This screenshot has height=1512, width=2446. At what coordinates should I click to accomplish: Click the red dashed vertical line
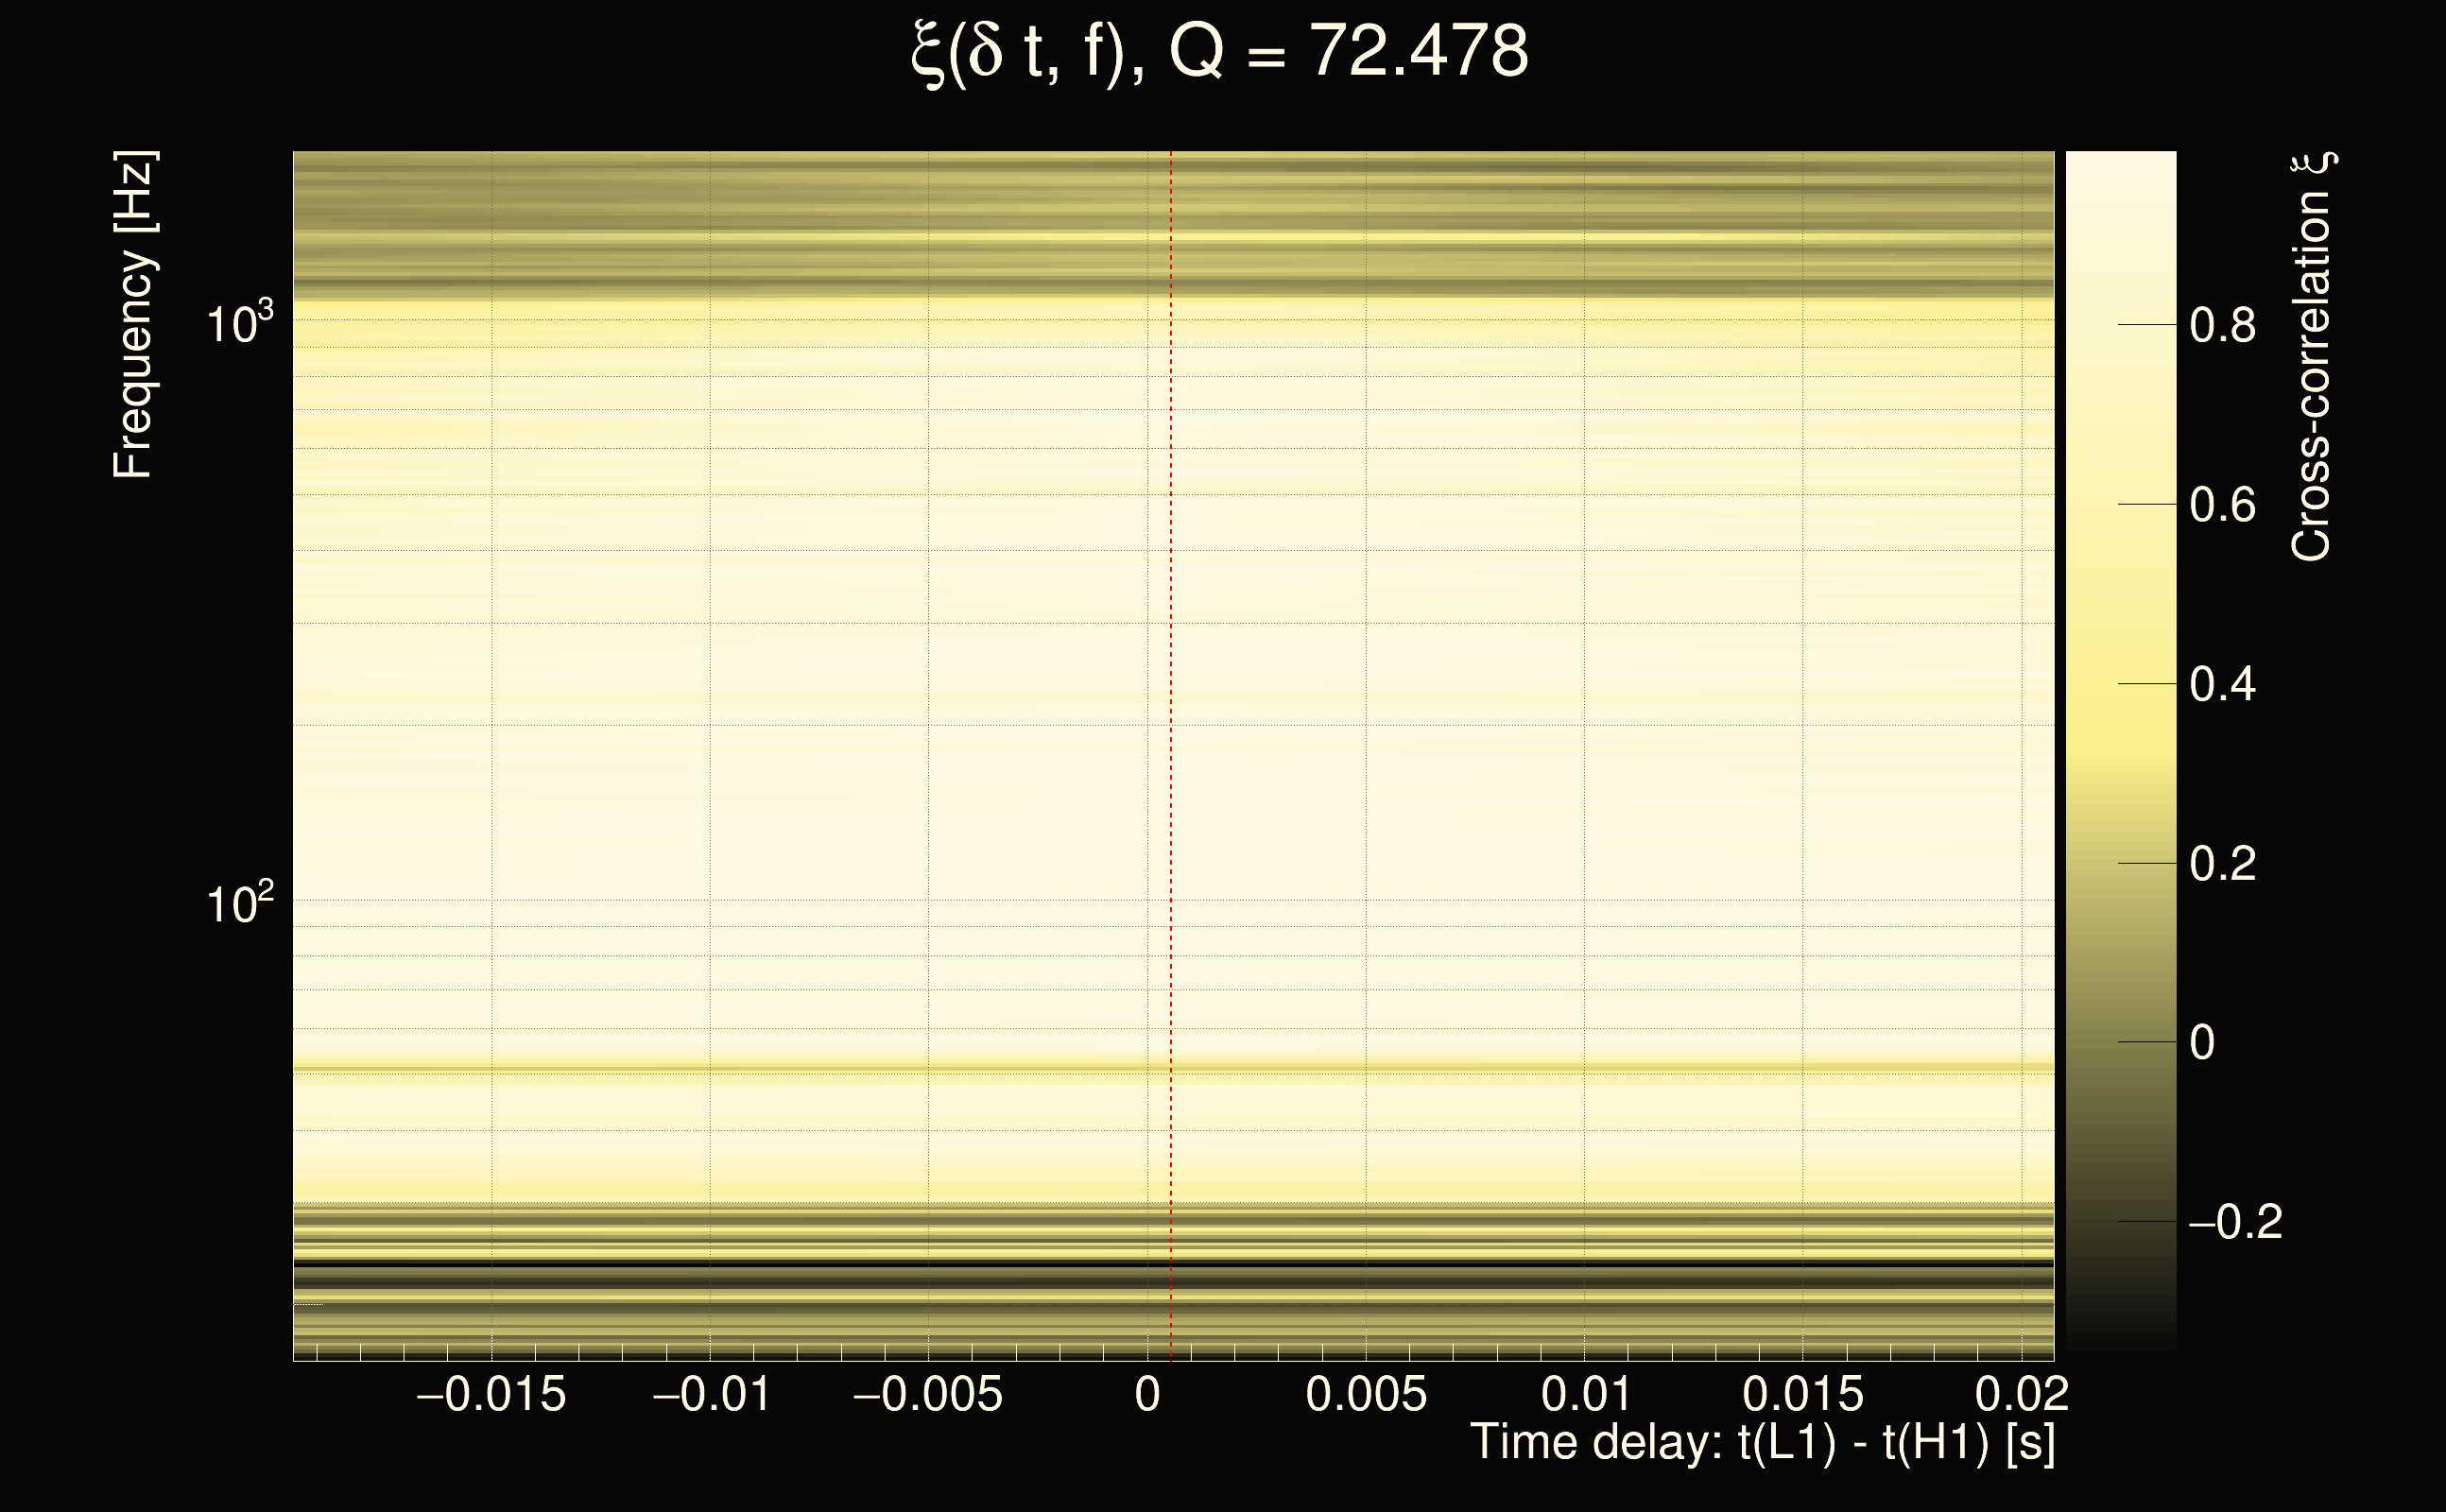pyautogui.click(x=1171, y=700)
